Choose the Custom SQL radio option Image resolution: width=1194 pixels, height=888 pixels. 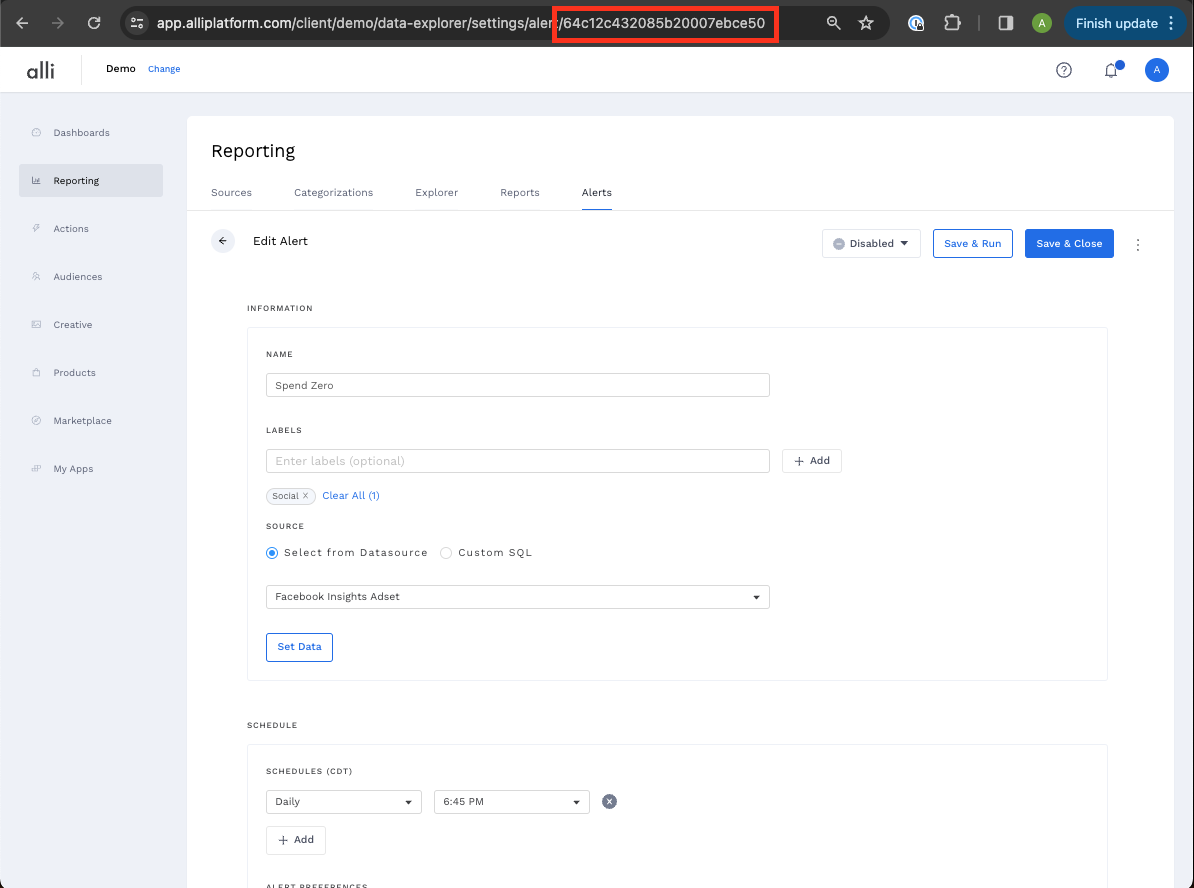click(446, 553)
